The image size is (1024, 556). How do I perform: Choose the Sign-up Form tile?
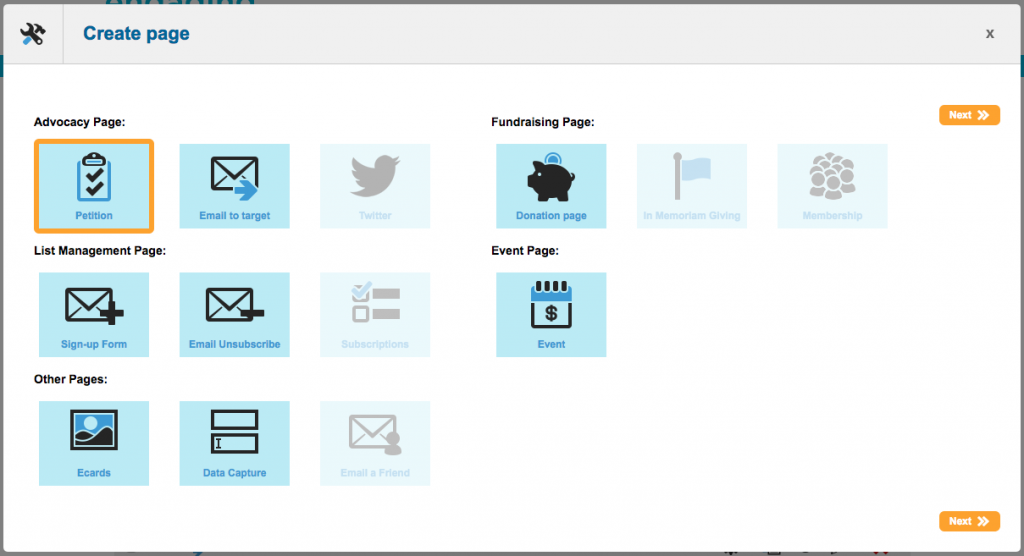pos(94,314)
